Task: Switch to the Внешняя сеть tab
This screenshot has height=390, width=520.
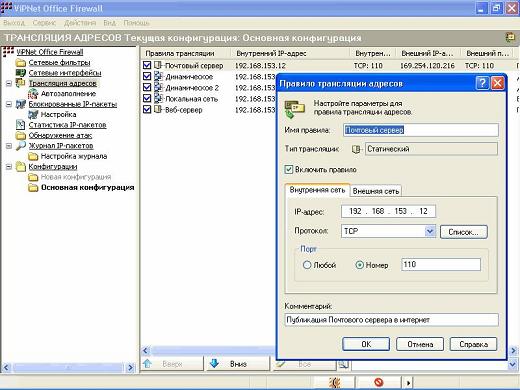Action: tap(376, 191)
